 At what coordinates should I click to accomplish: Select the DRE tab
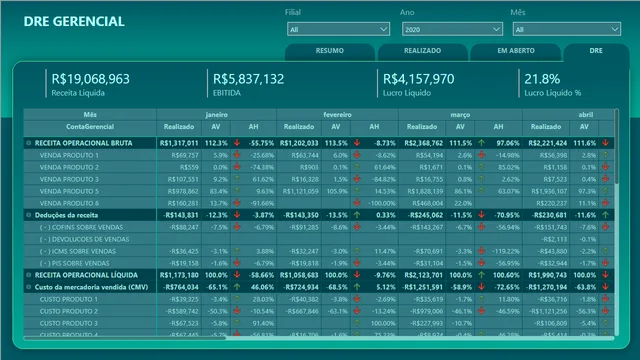coord(596,51)
